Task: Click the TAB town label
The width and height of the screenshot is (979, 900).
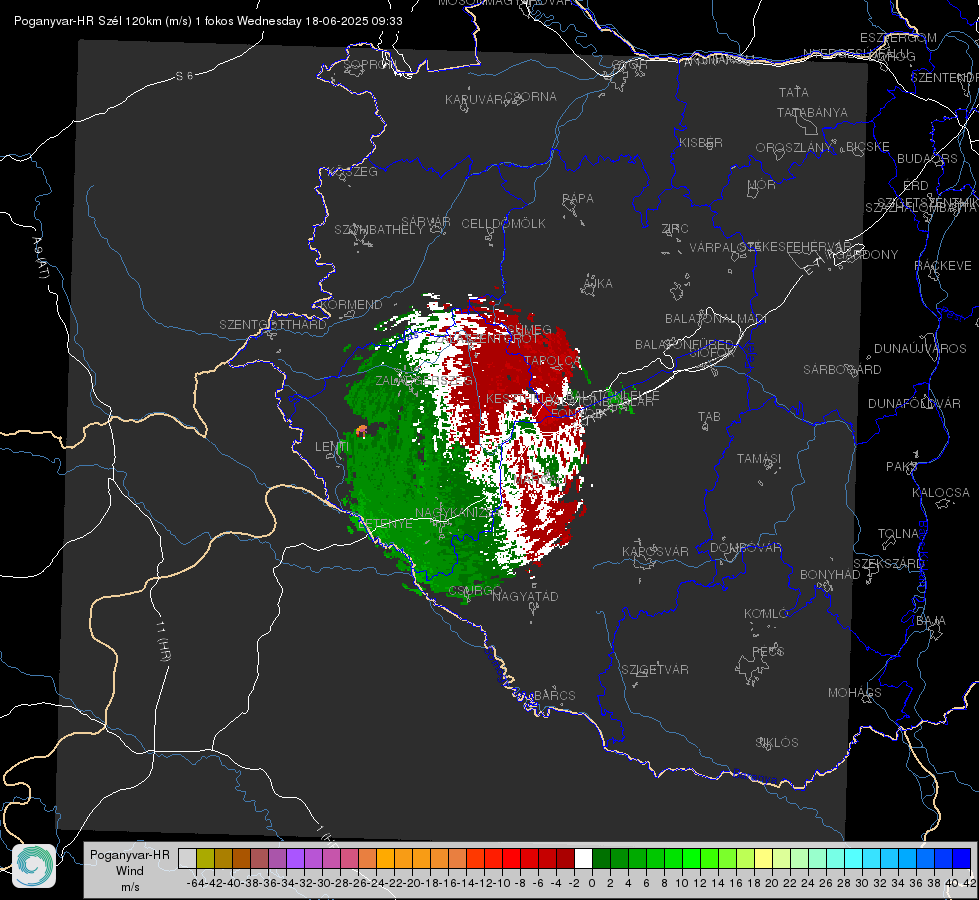Action: [x=709, y=416]
